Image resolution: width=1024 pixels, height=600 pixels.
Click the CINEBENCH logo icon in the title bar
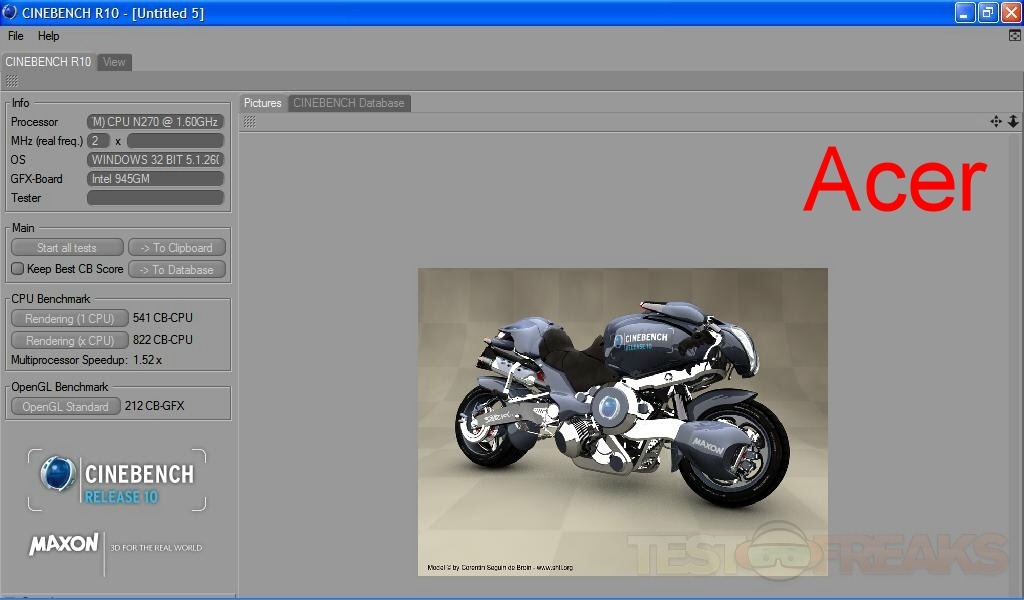pos(10,12)
